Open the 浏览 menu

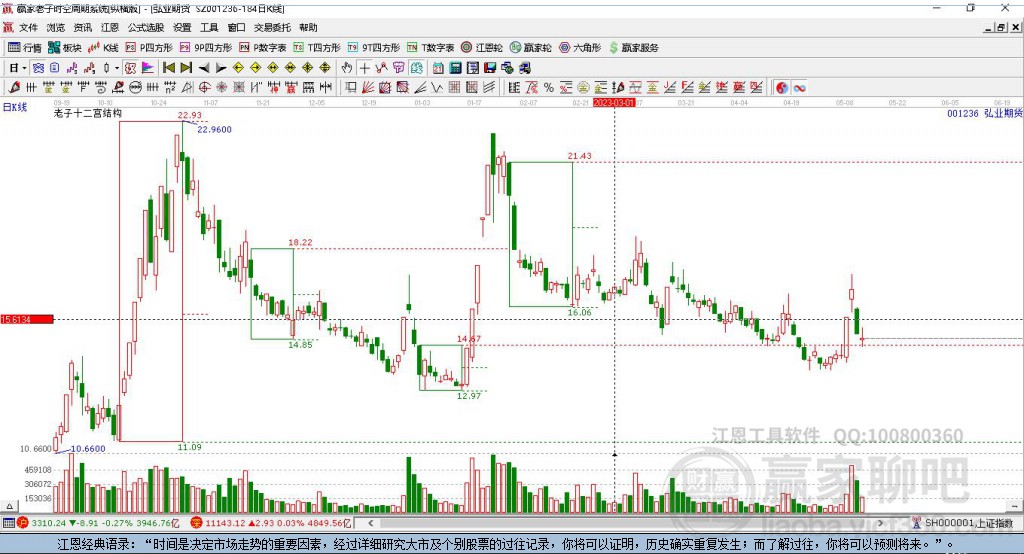click(56, 27)
